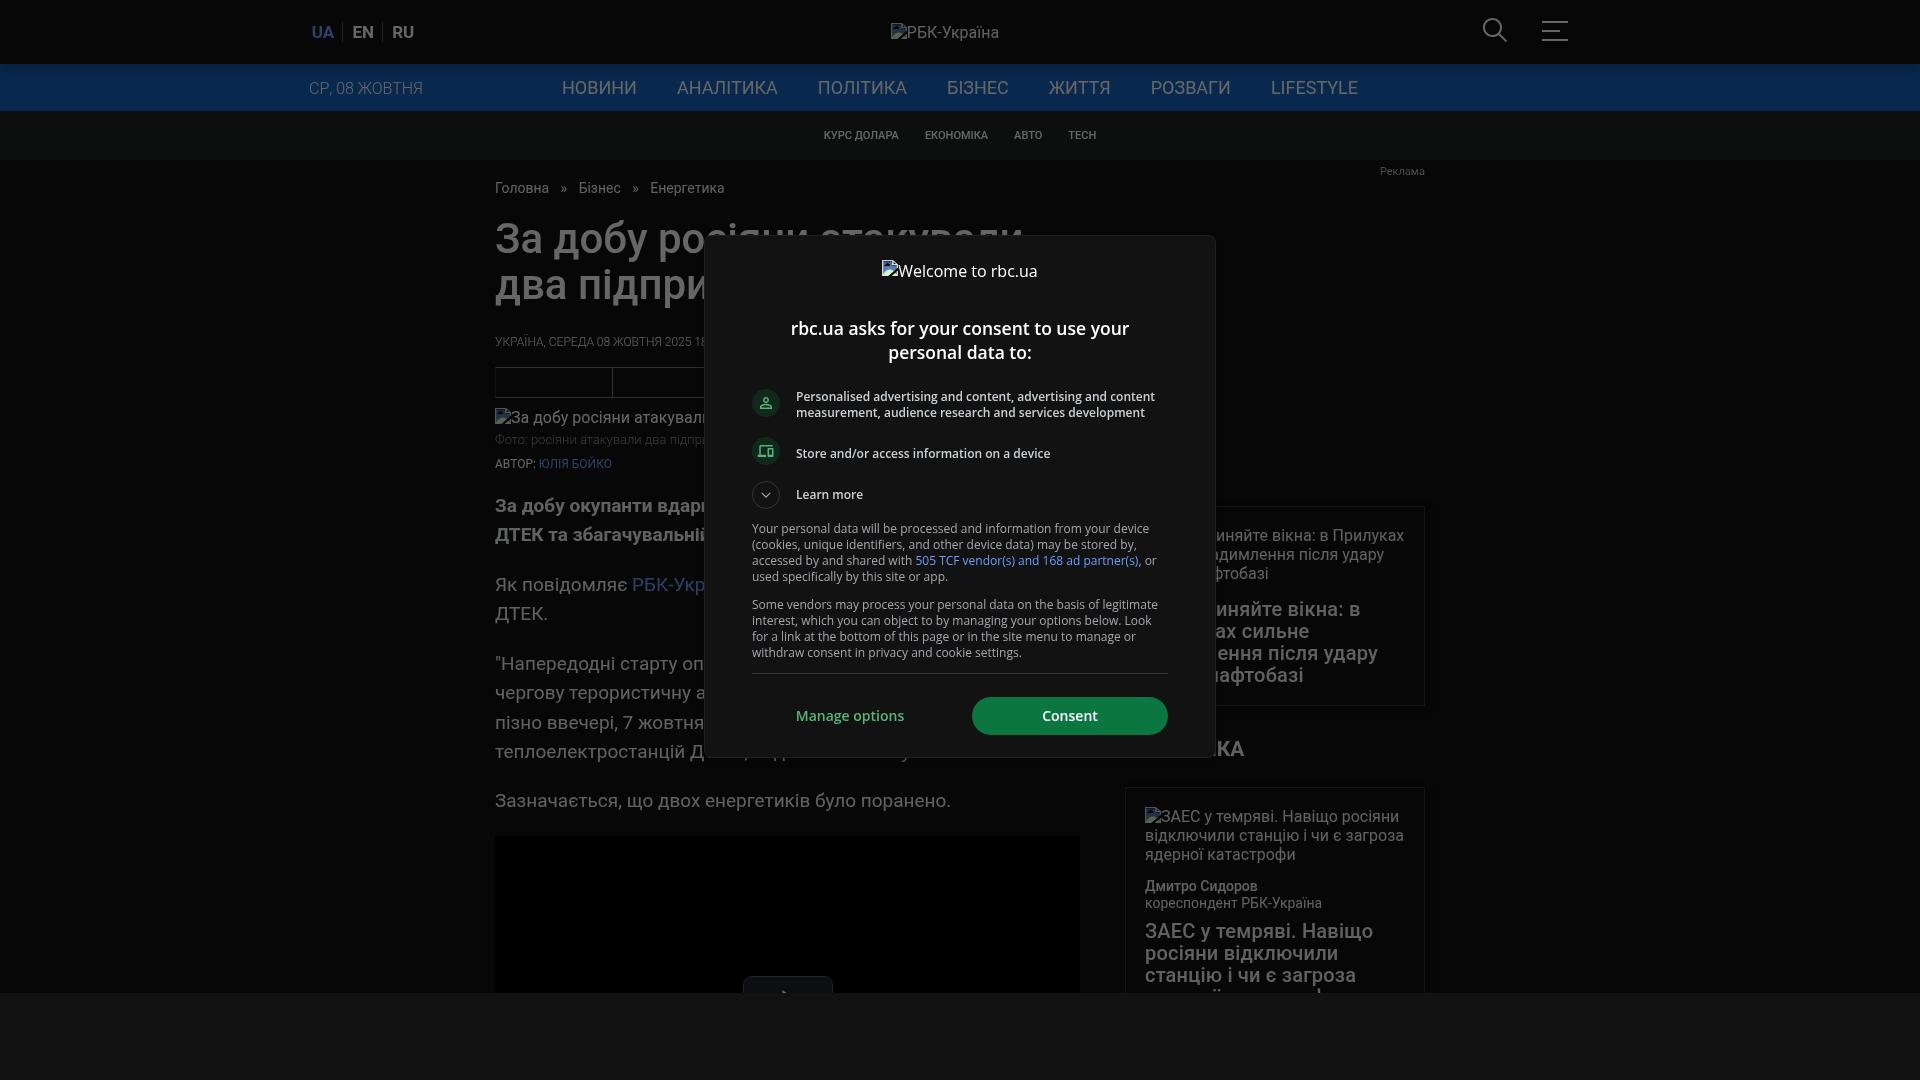This screenshot has width=1920, height=1080.
Task: Open the hamburger menu icon
Action: pyautogui.click(x=1554, y=31)
